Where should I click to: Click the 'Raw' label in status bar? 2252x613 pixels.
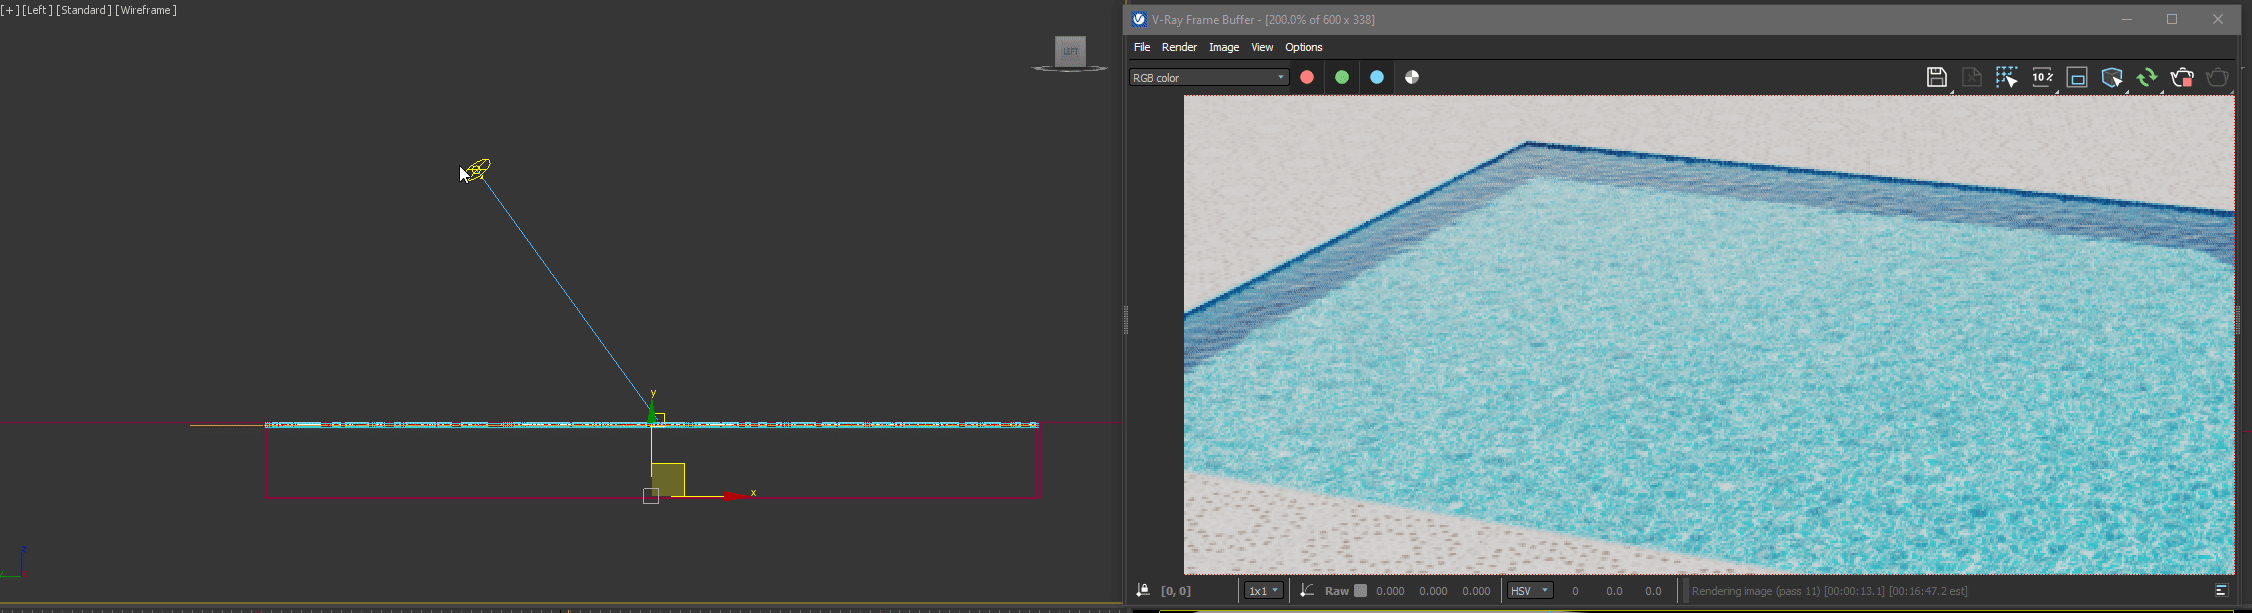[1337, 591]
